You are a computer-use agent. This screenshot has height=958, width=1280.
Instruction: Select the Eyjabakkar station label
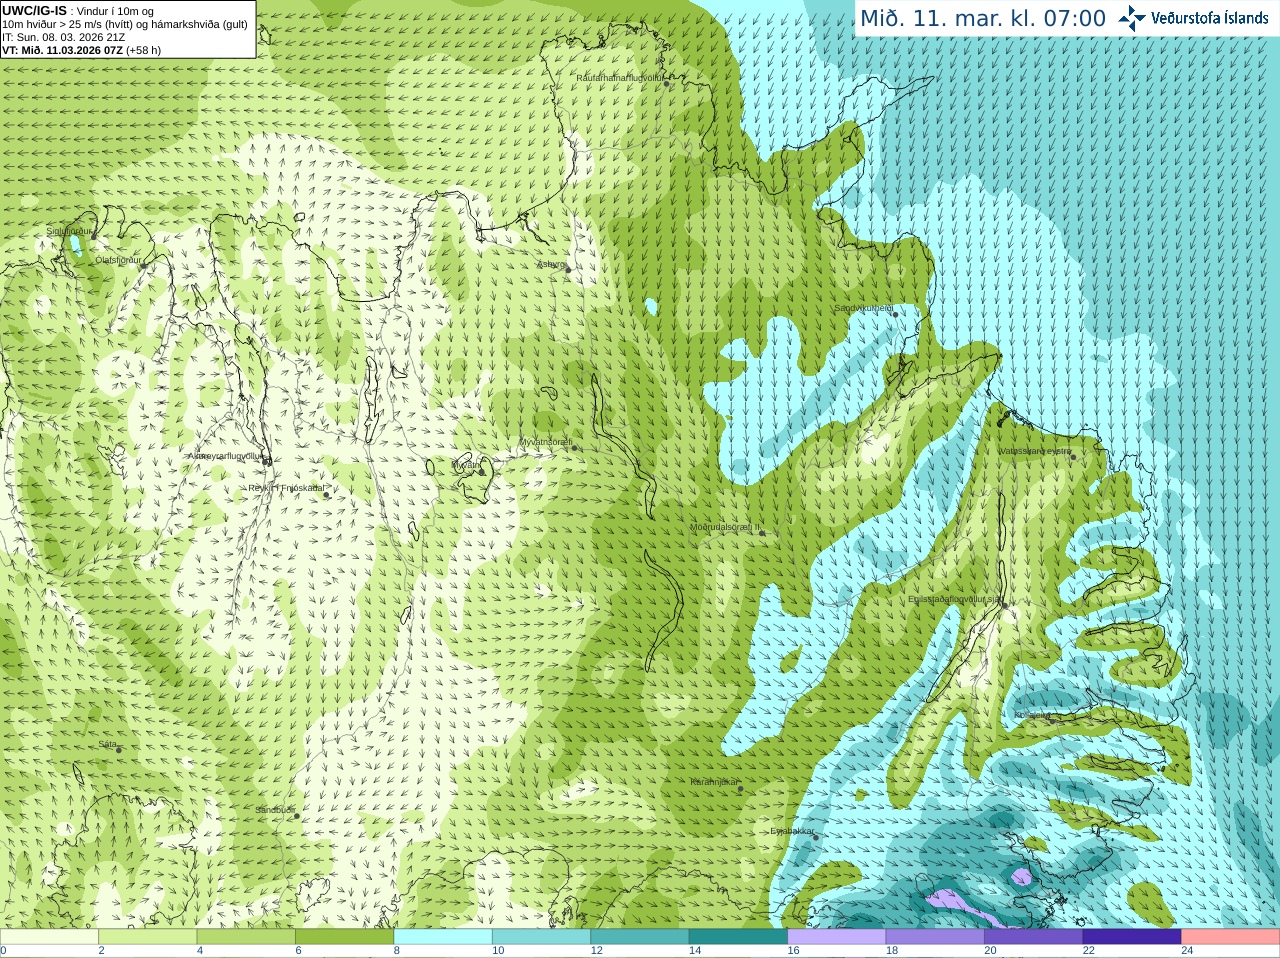(793, 831)
